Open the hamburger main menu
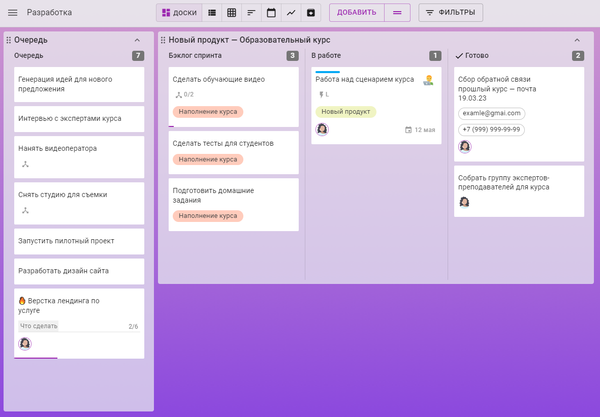This screenshot has height=417, width=600. click(x=13, y=13)
